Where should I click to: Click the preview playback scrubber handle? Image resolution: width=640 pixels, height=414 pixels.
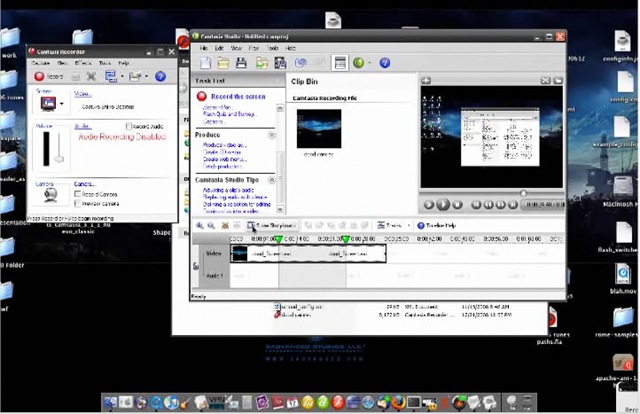click(x=523, y=193)
